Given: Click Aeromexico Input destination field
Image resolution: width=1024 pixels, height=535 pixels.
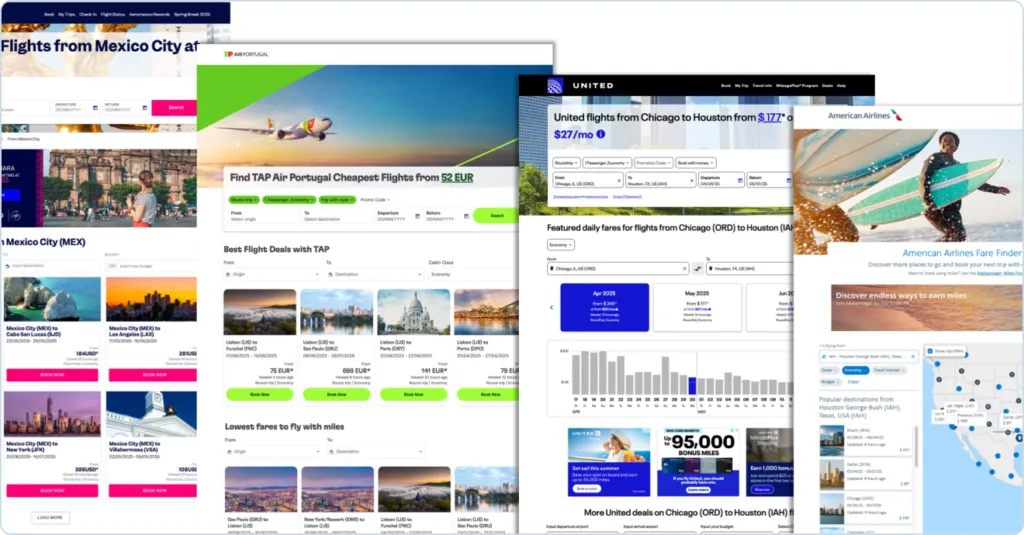Looking at the screenshot, I should coord(52,266).
